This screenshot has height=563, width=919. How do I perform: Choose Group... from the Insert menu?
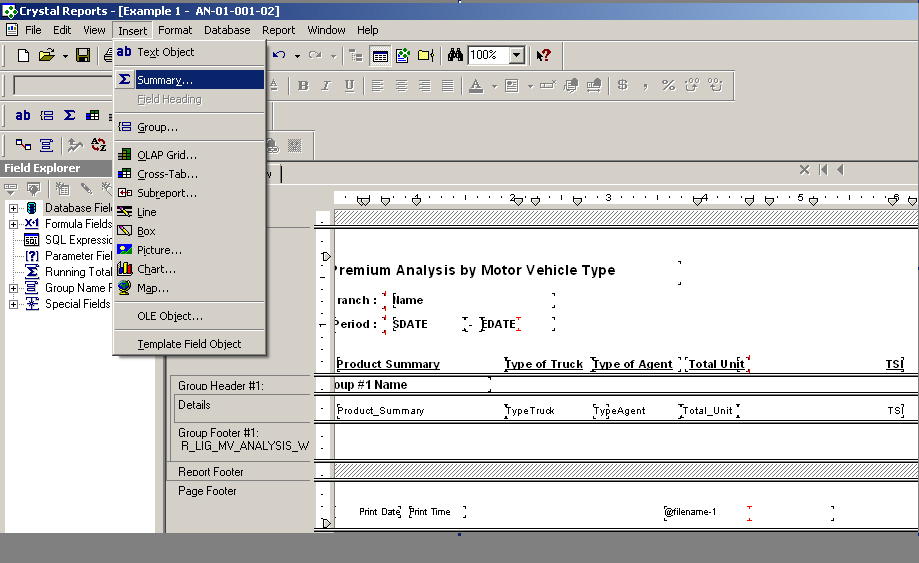(x=189, y=127)
